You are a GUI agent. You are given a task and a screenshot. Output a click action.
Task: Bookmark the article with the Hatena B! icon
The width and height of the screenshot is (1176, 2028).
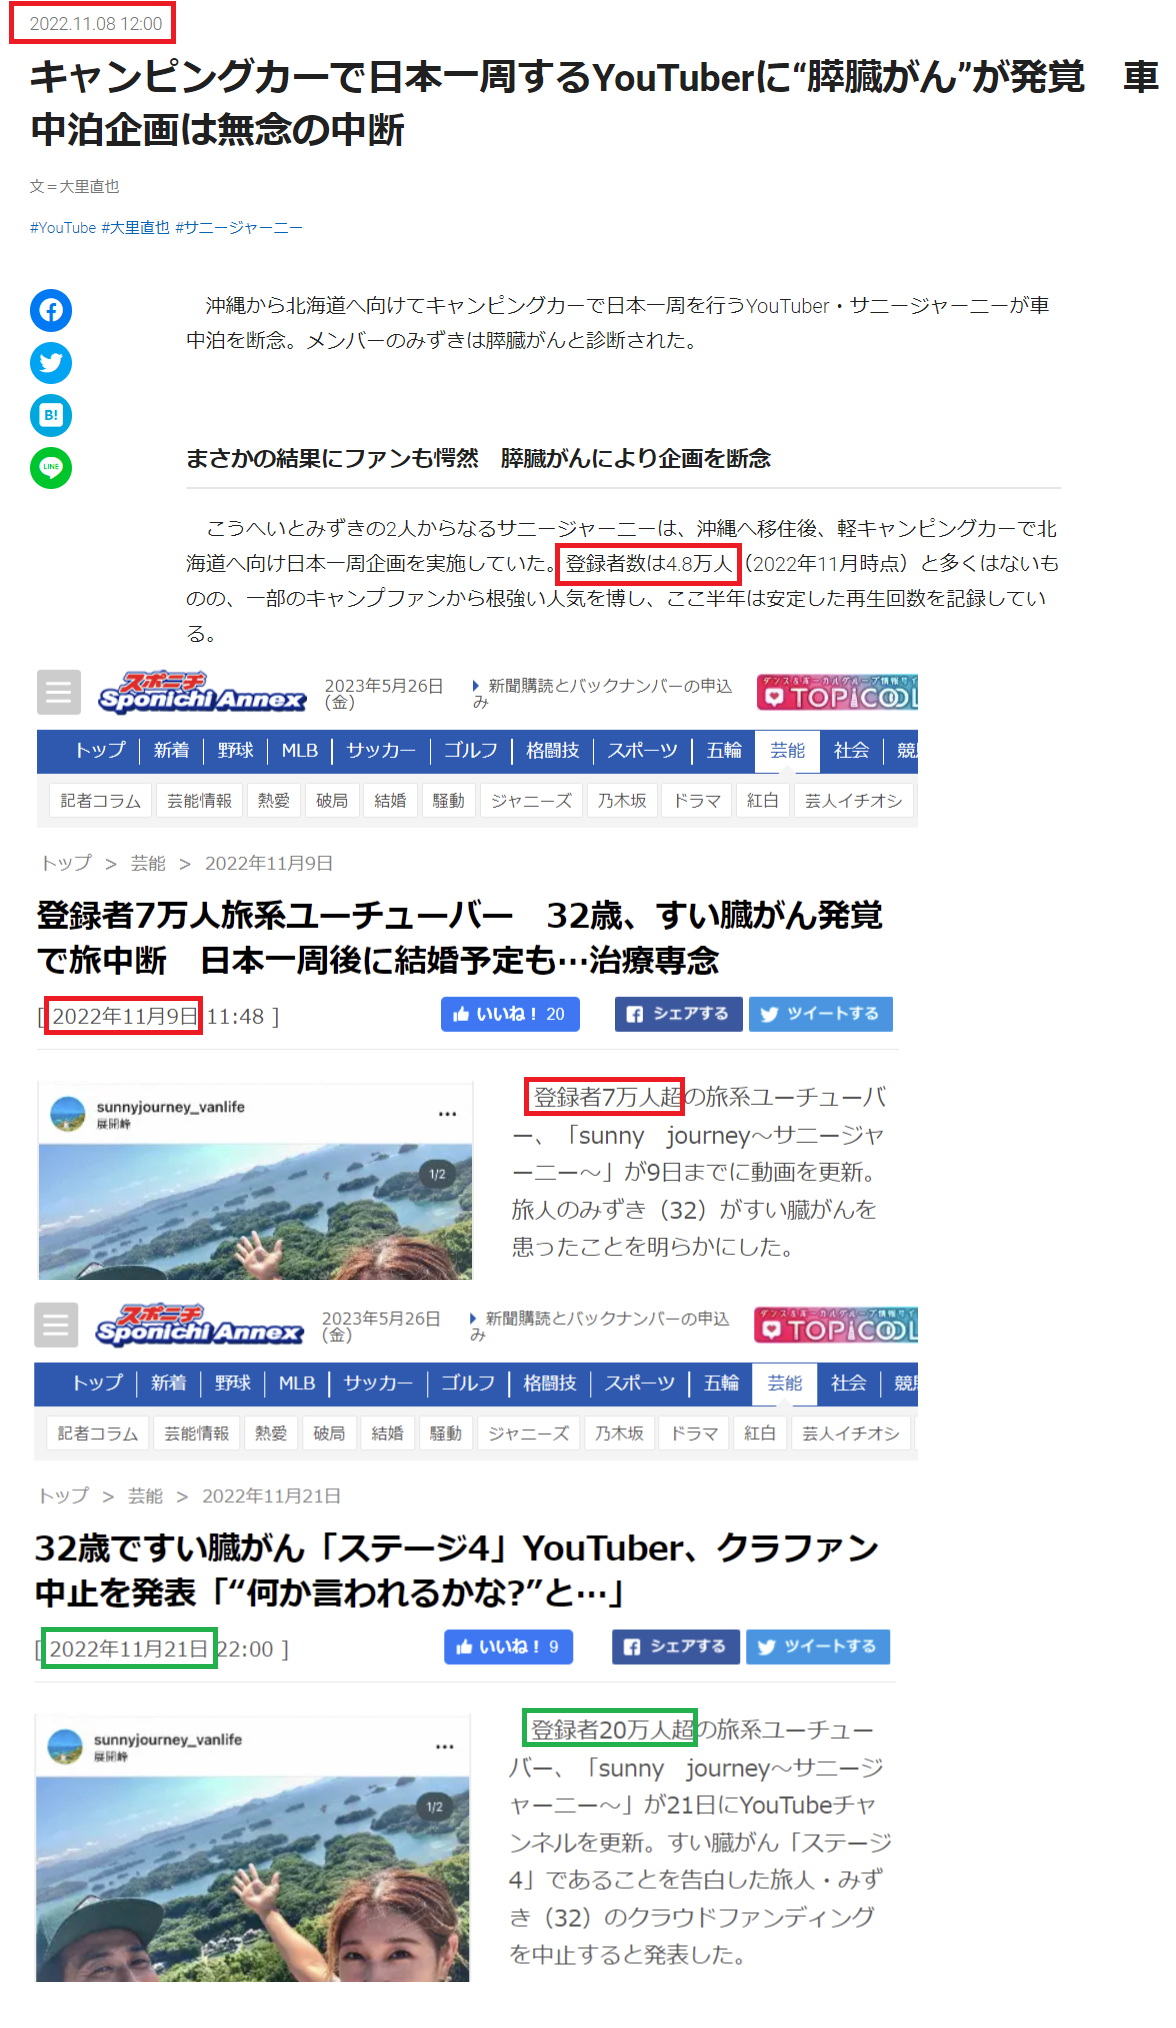(51, 415)
